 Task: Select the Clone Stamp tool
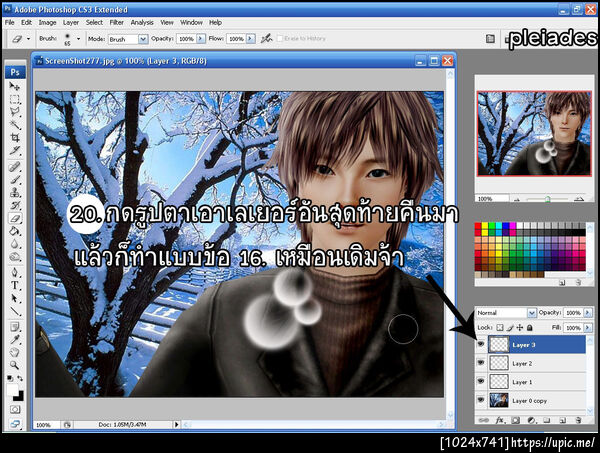[x=15, y=192]
